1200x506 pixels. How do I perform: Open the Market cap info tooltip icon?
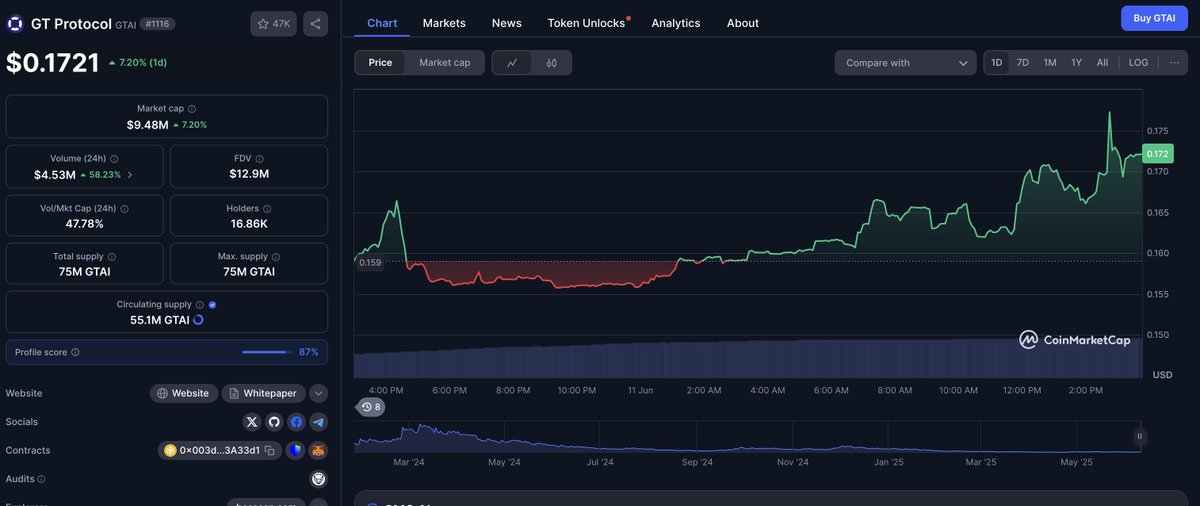[x=192, y=108]
